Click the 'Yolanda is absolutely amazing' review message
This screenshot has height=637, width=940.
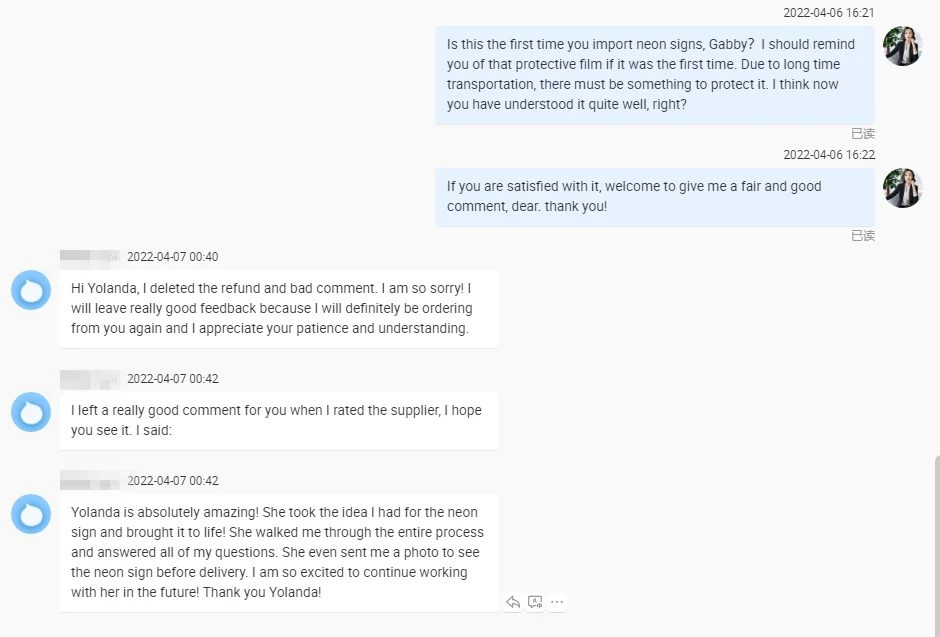278,552
